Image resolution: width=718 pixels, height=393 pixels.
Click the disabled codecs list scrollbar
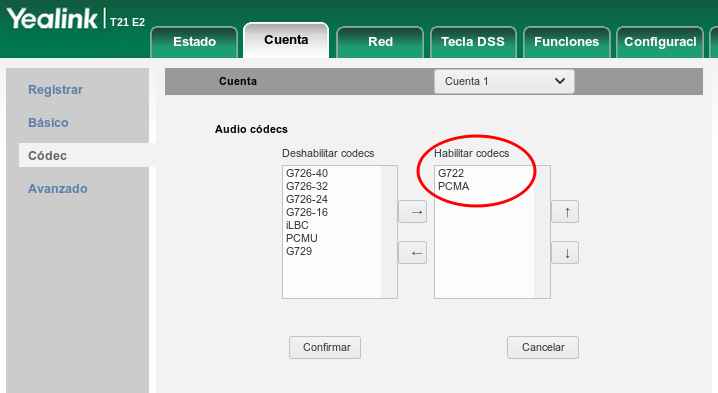(x=389, y=232)
